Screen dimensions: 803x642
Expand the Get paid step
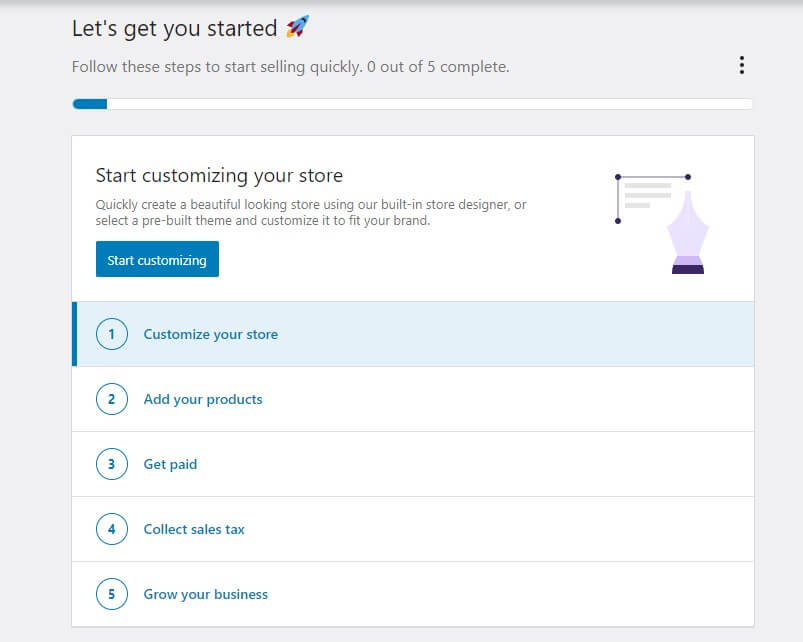413,464
